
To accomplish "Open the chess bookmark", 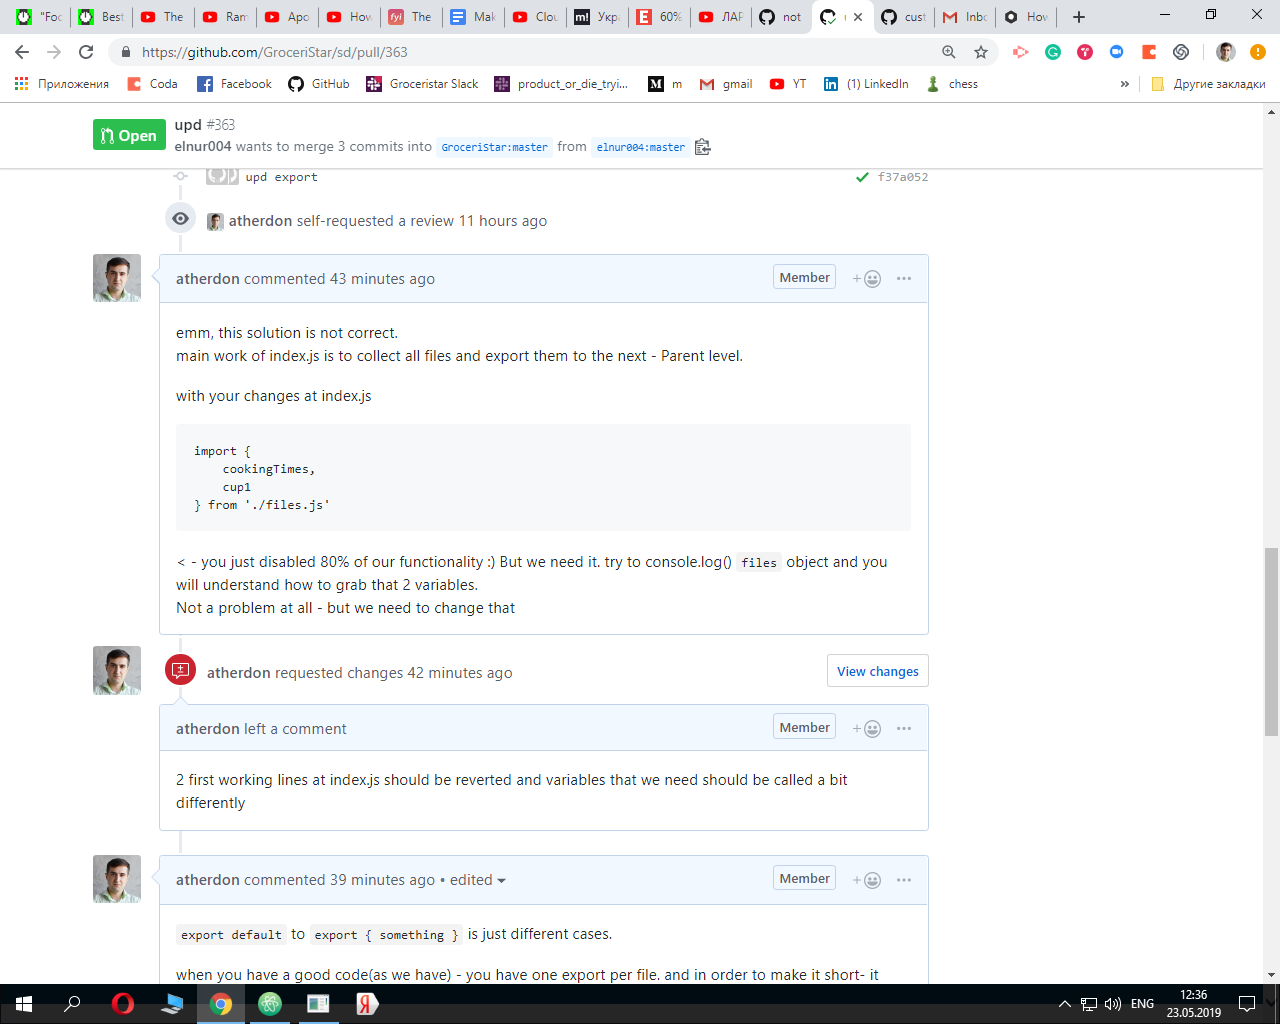I will (952, 84).
